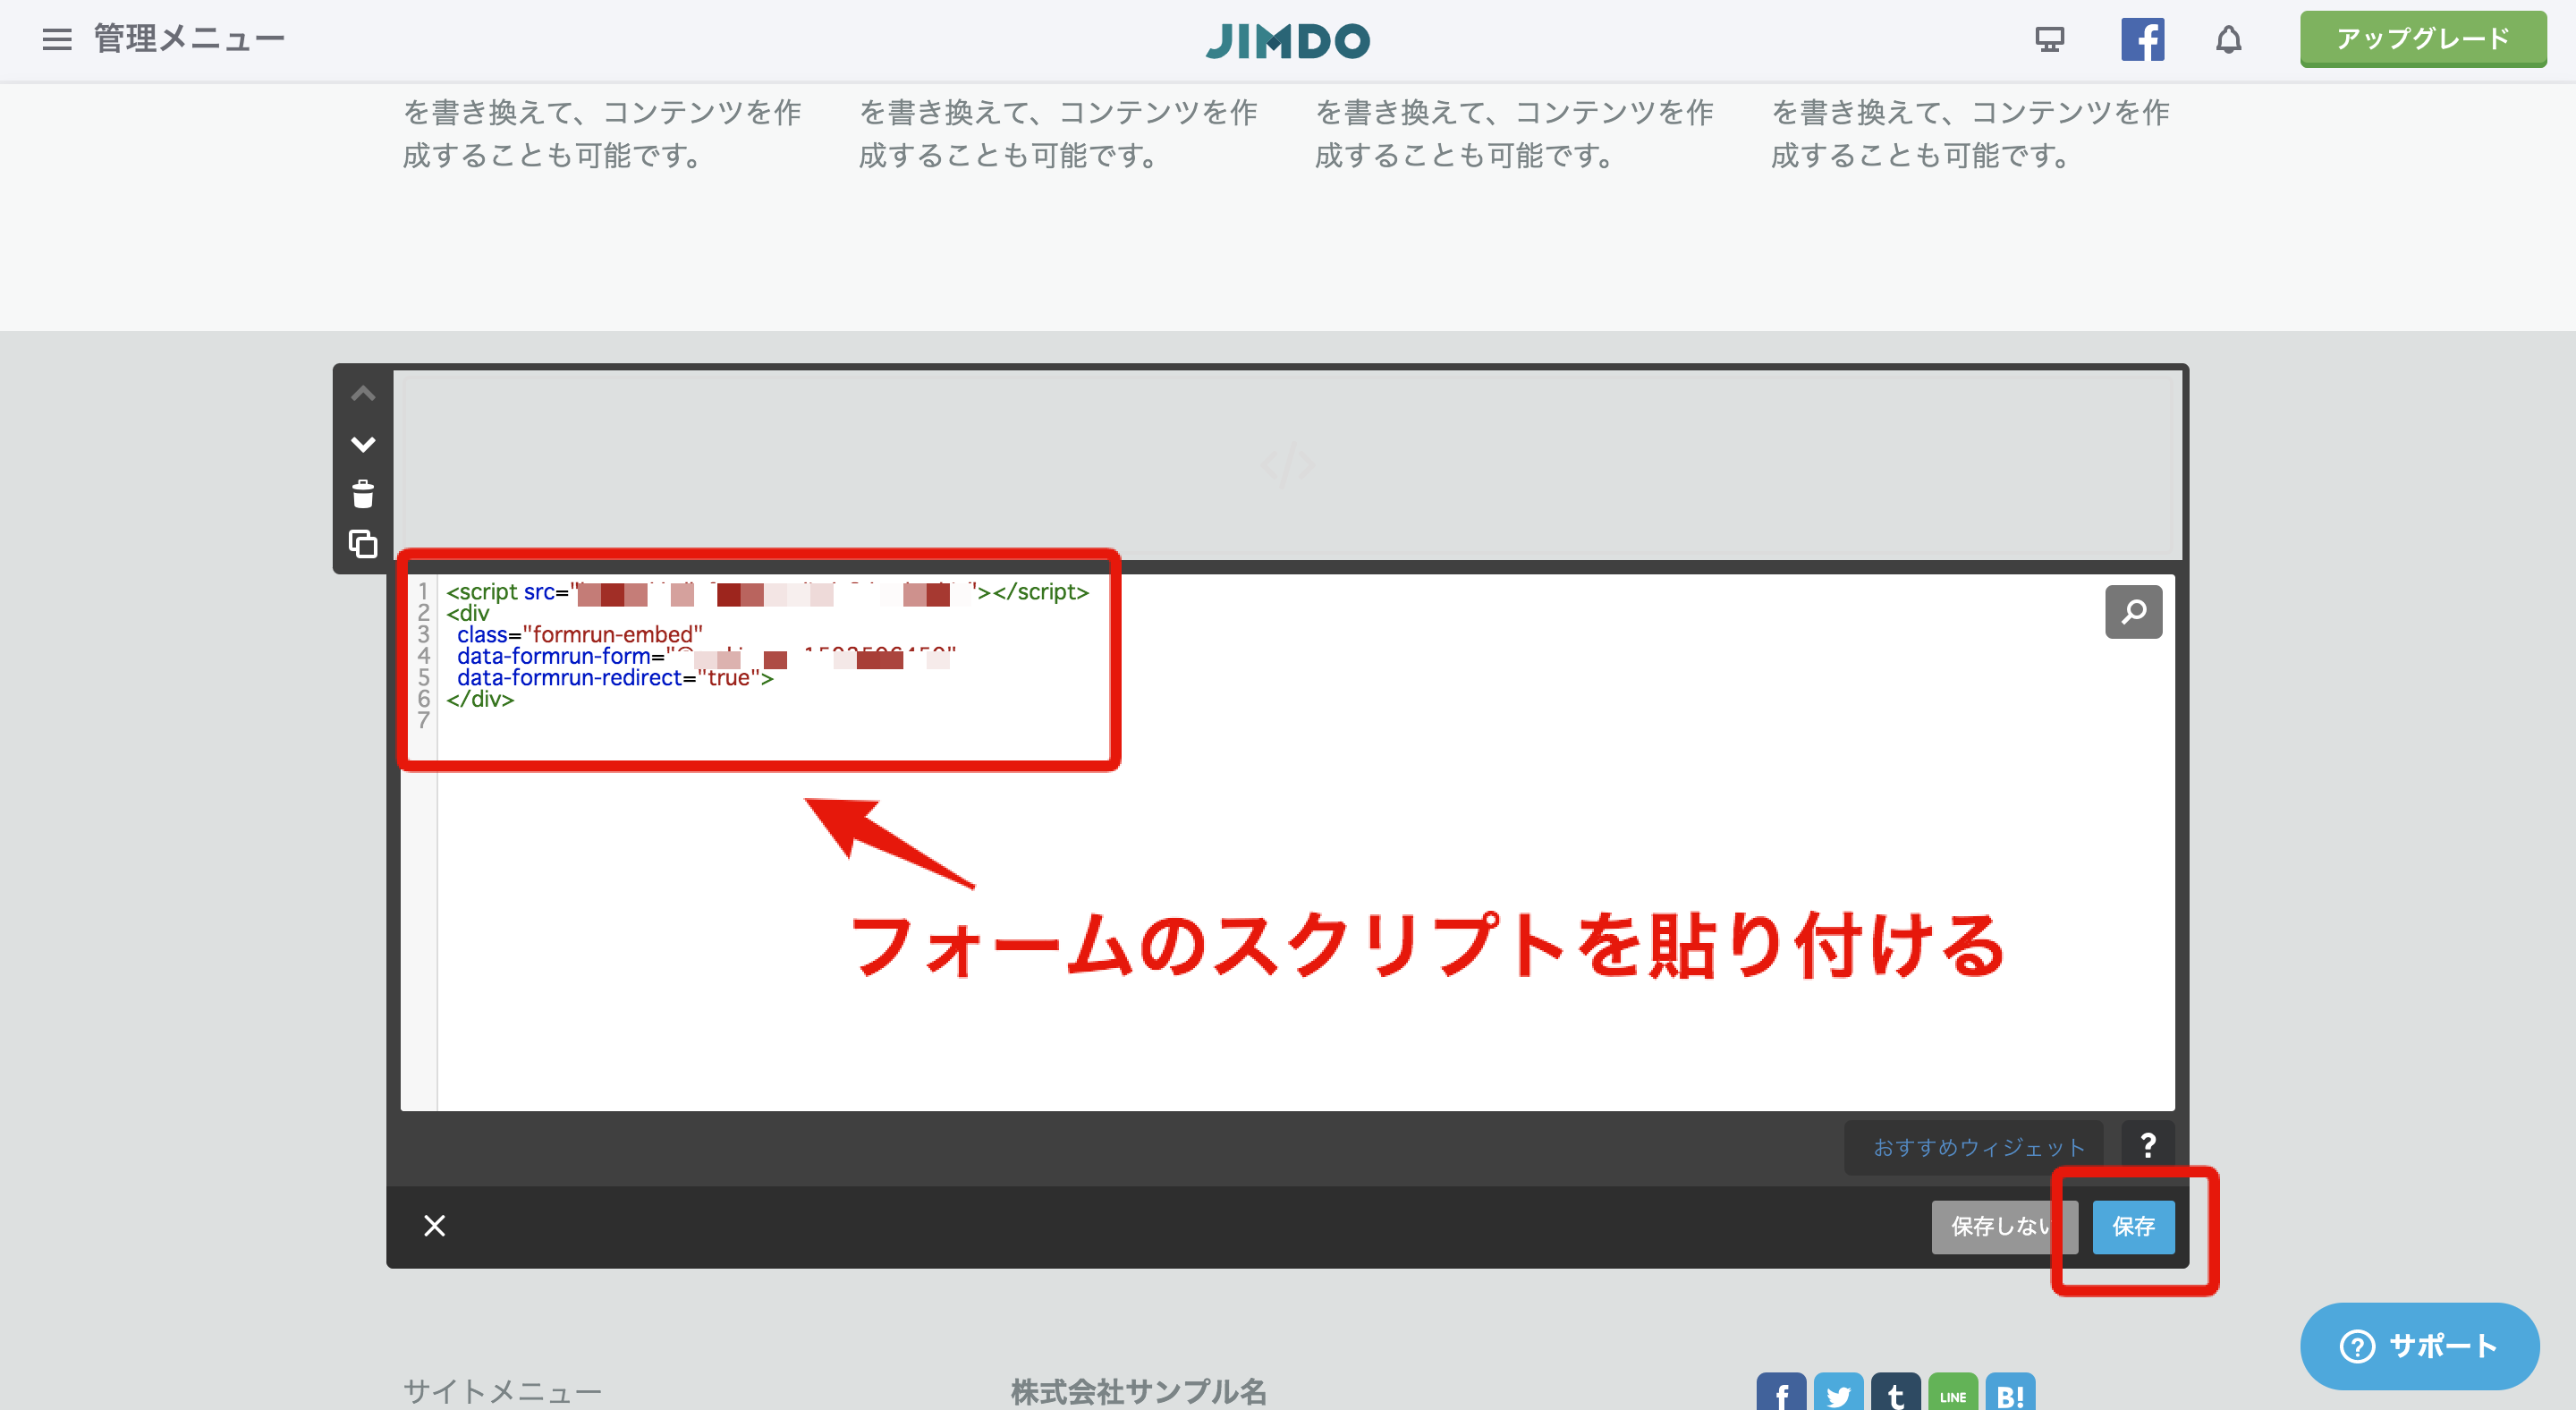Open the サポート support button
2576x1410 pixels.
click(2419, 1345)
